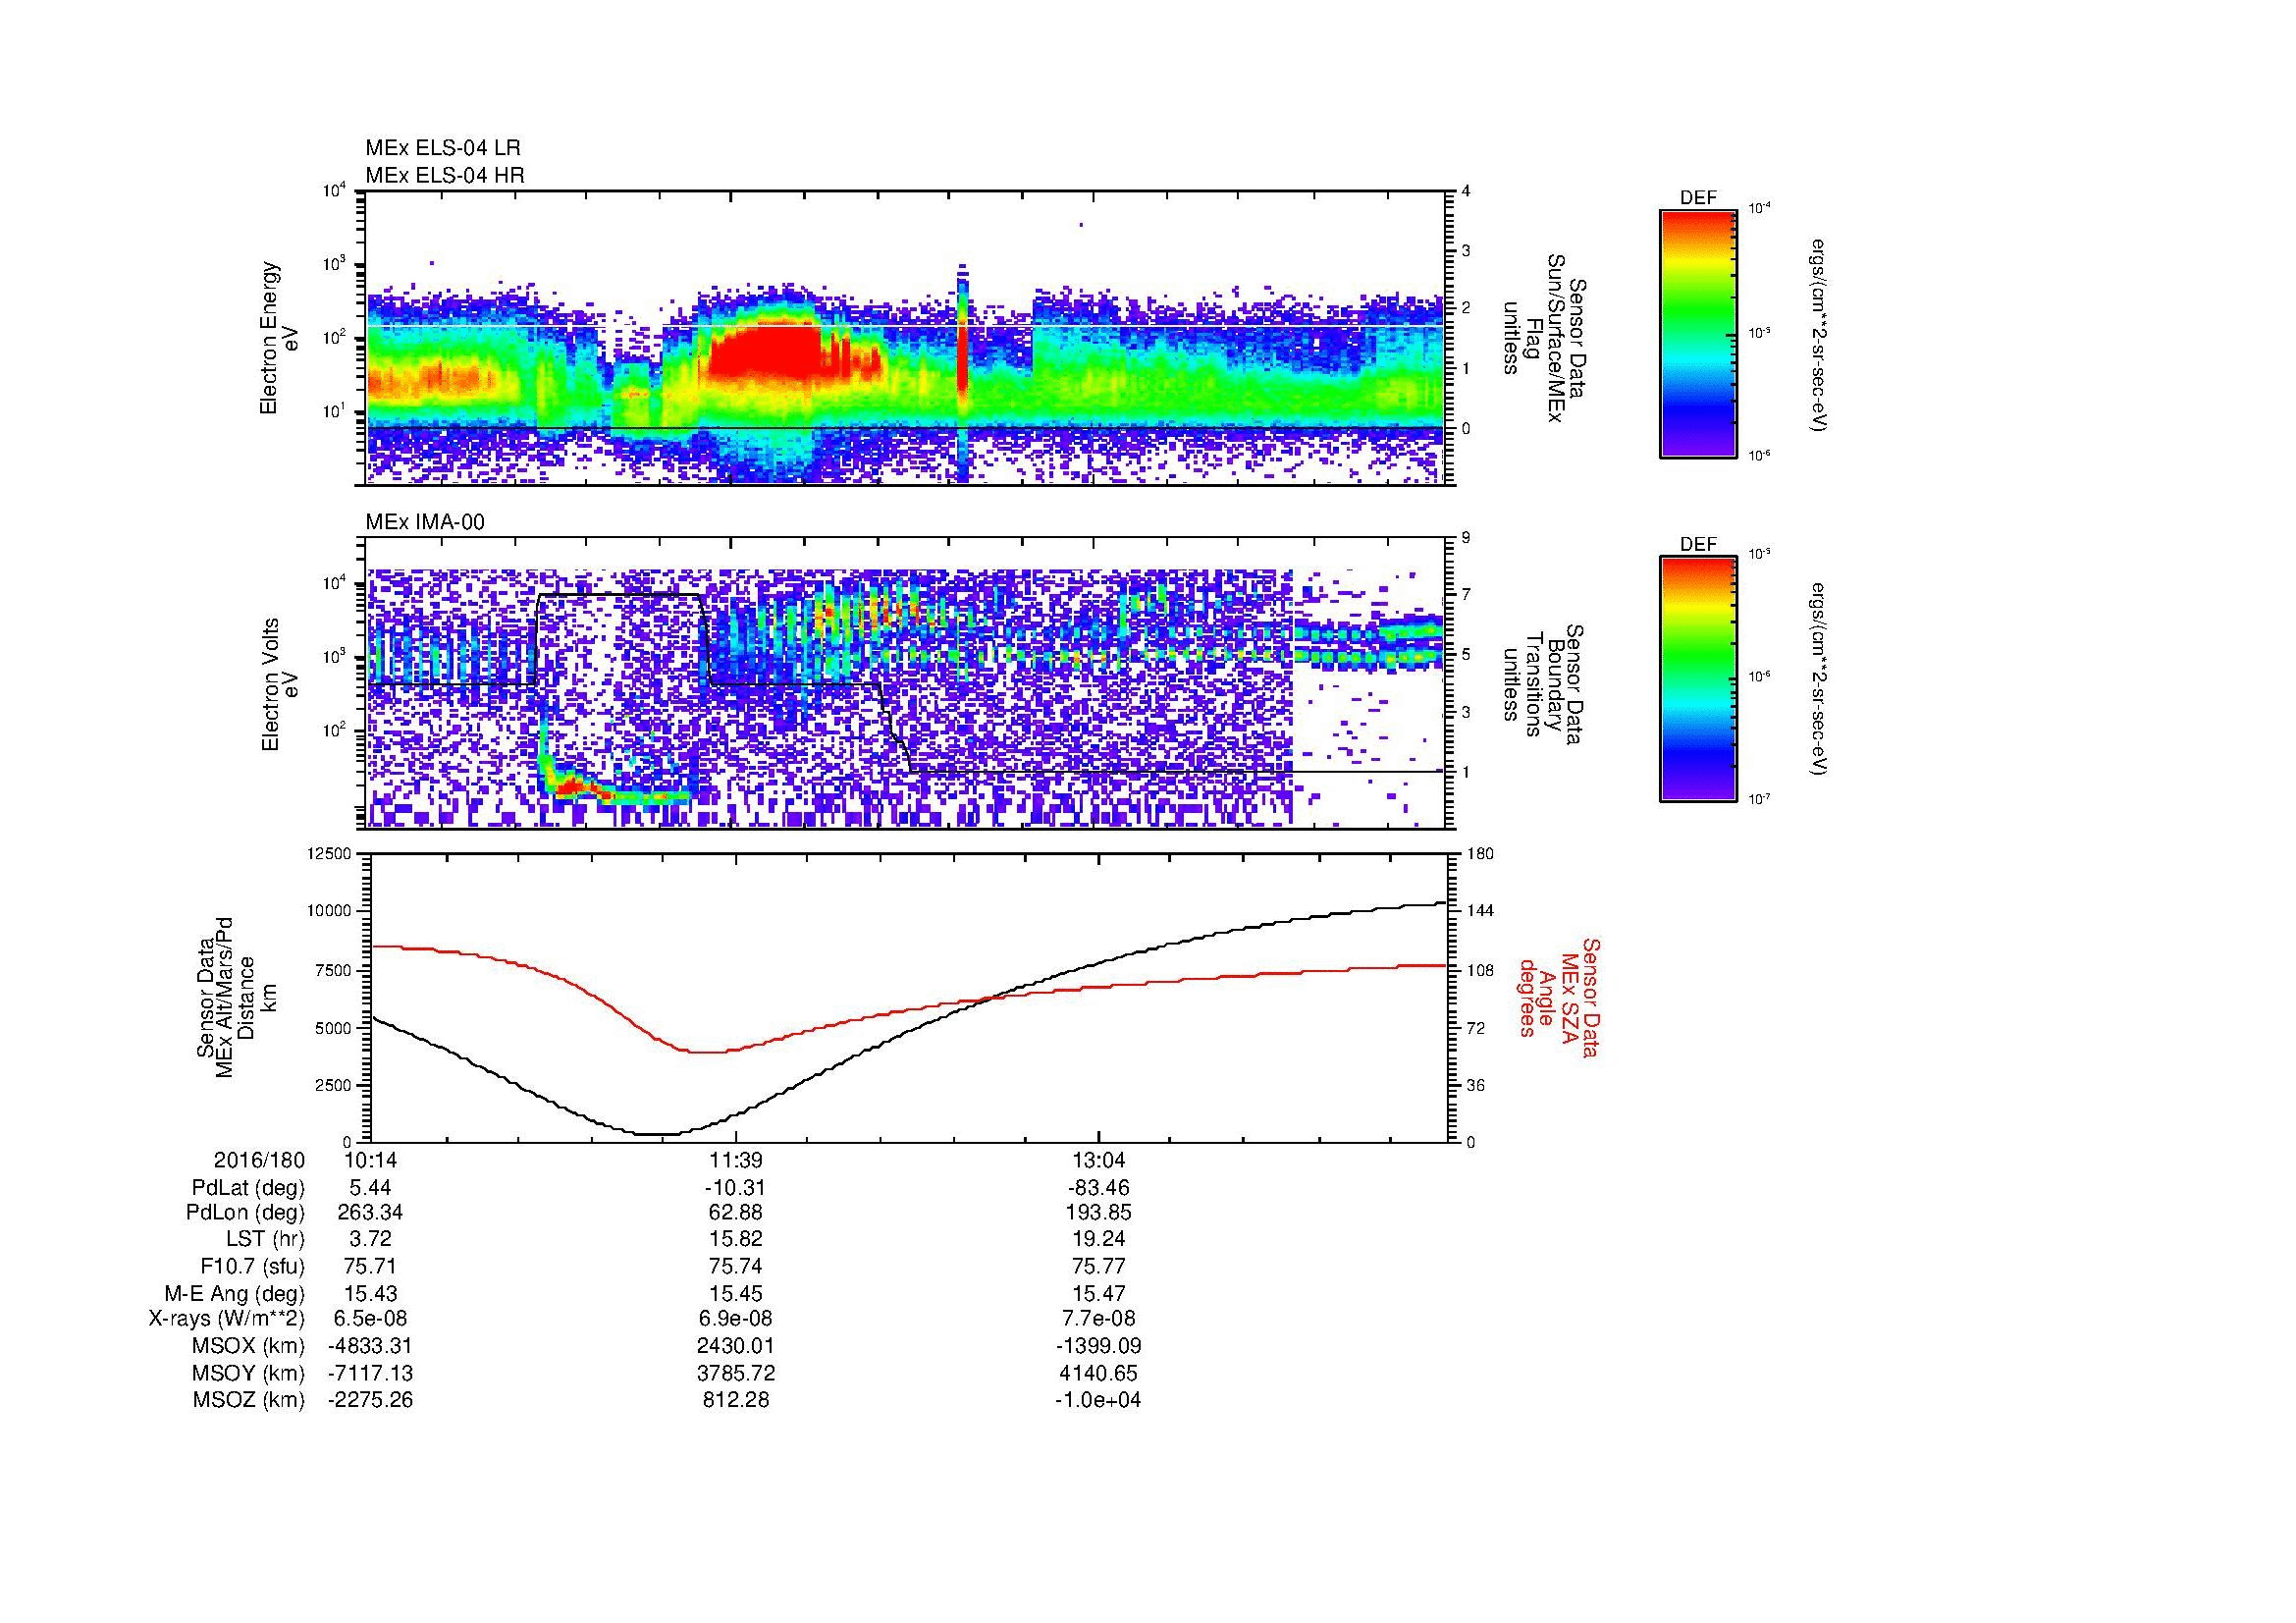Image resolution: width=2296 pixels, height=1623 pixels.
Task: Click MSOY value 3785.72
Action: coord(736,1373)
